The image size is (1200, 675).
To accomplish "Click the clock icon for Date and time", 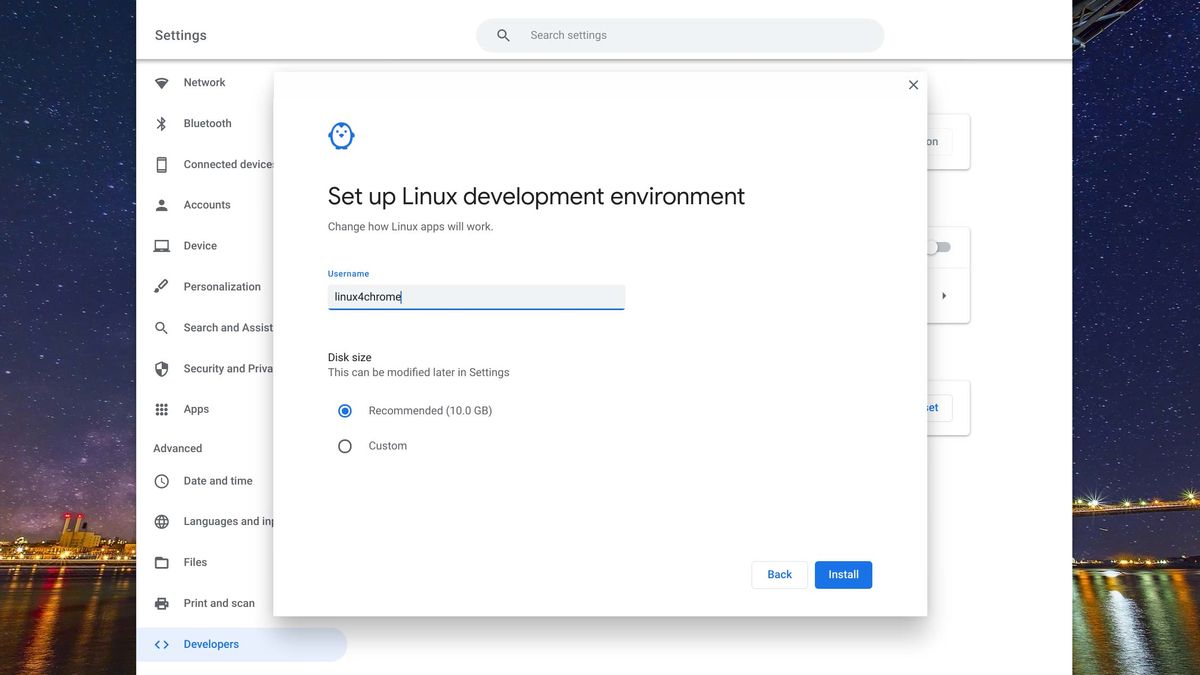I will 161,481.
